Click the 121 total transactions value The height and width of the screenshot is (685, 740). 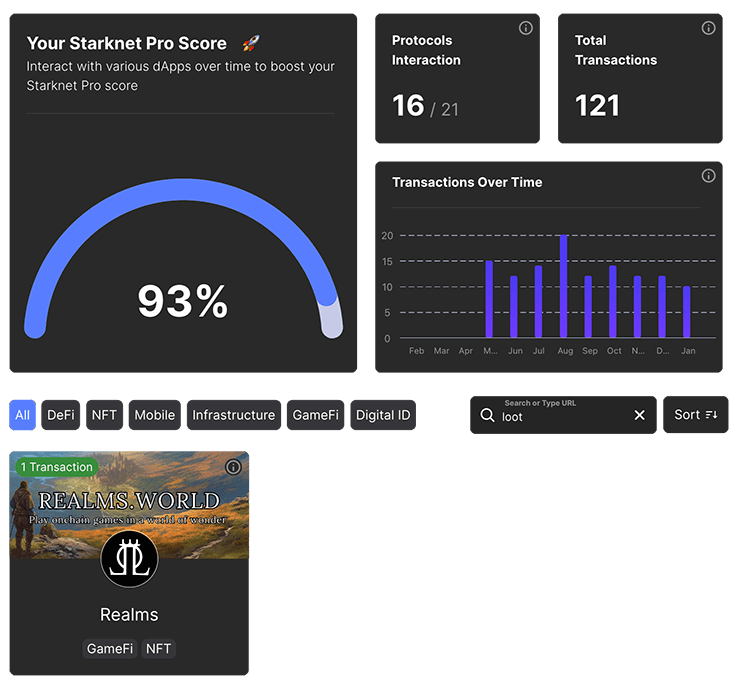click(597, 105)
